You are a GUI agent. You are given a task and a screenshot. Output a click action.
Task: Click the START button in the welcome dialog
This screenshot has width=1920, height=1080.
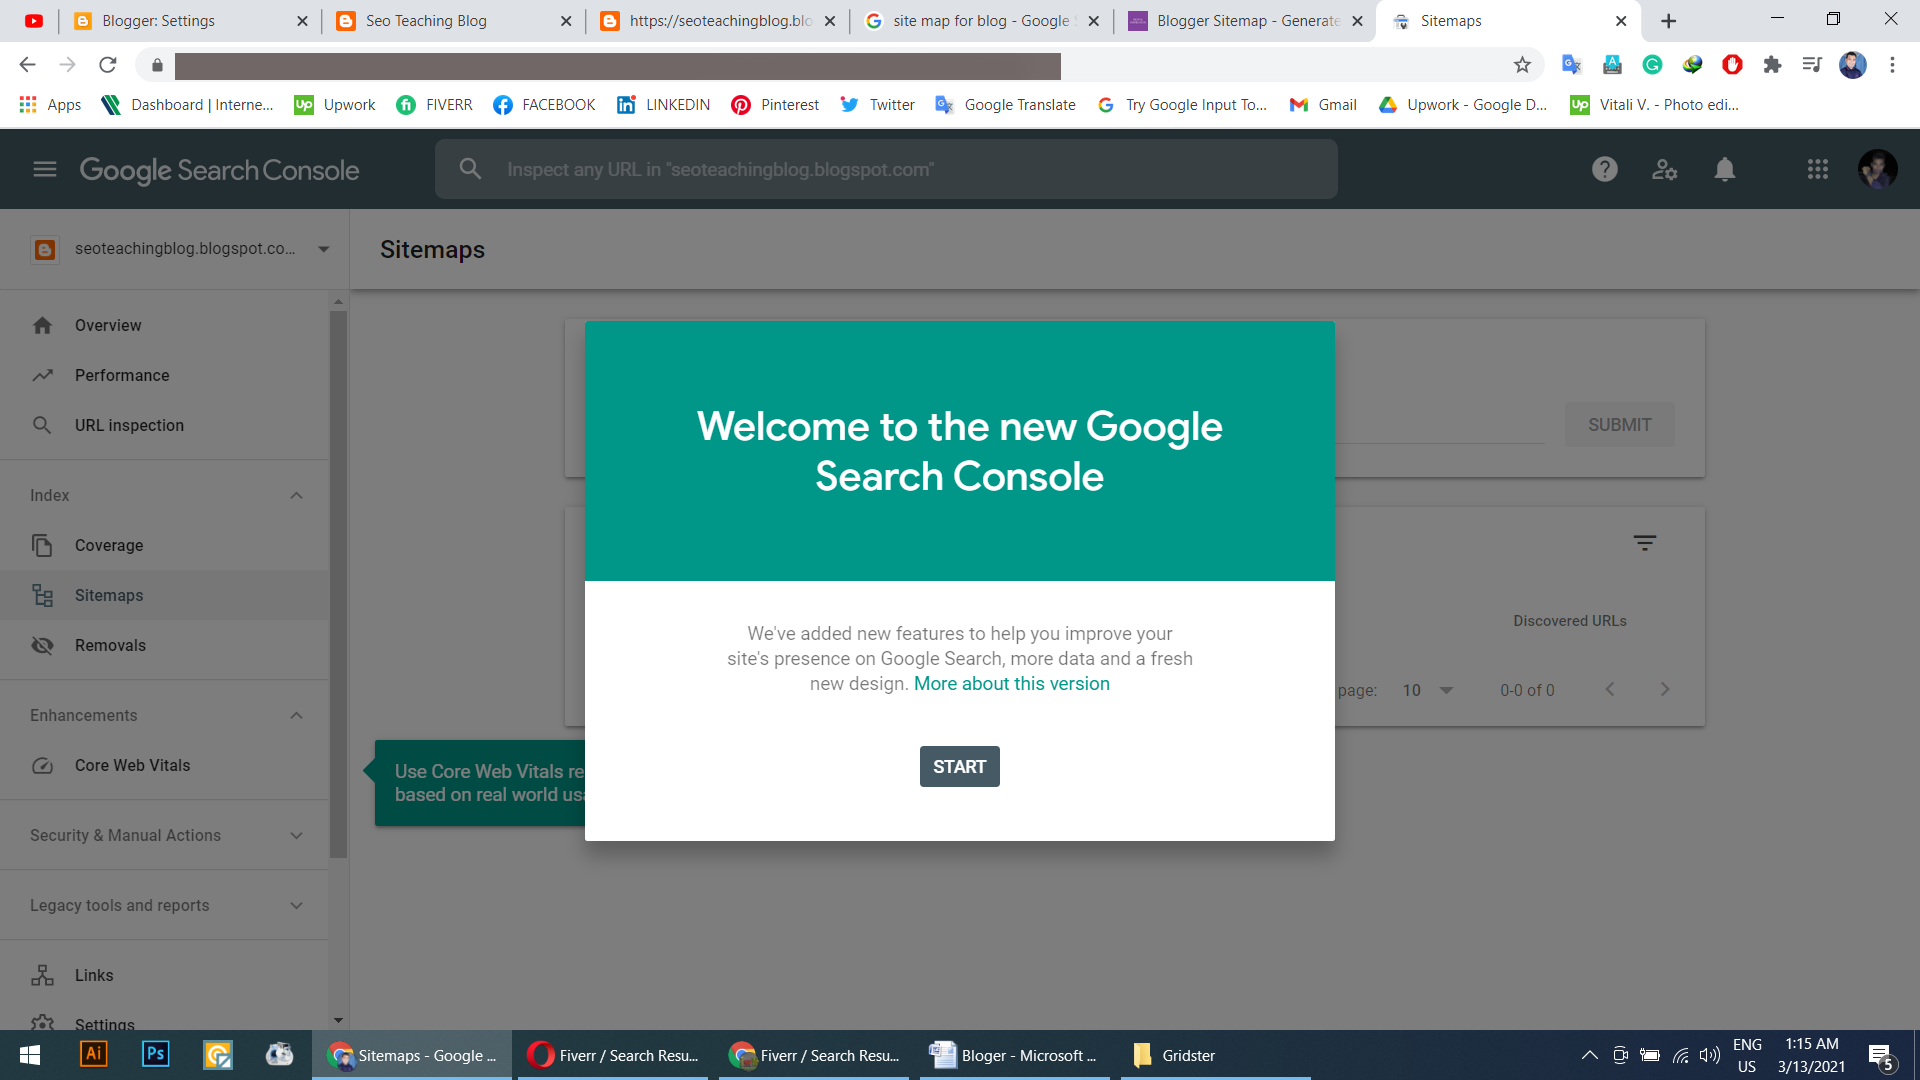tap(959, 766)
